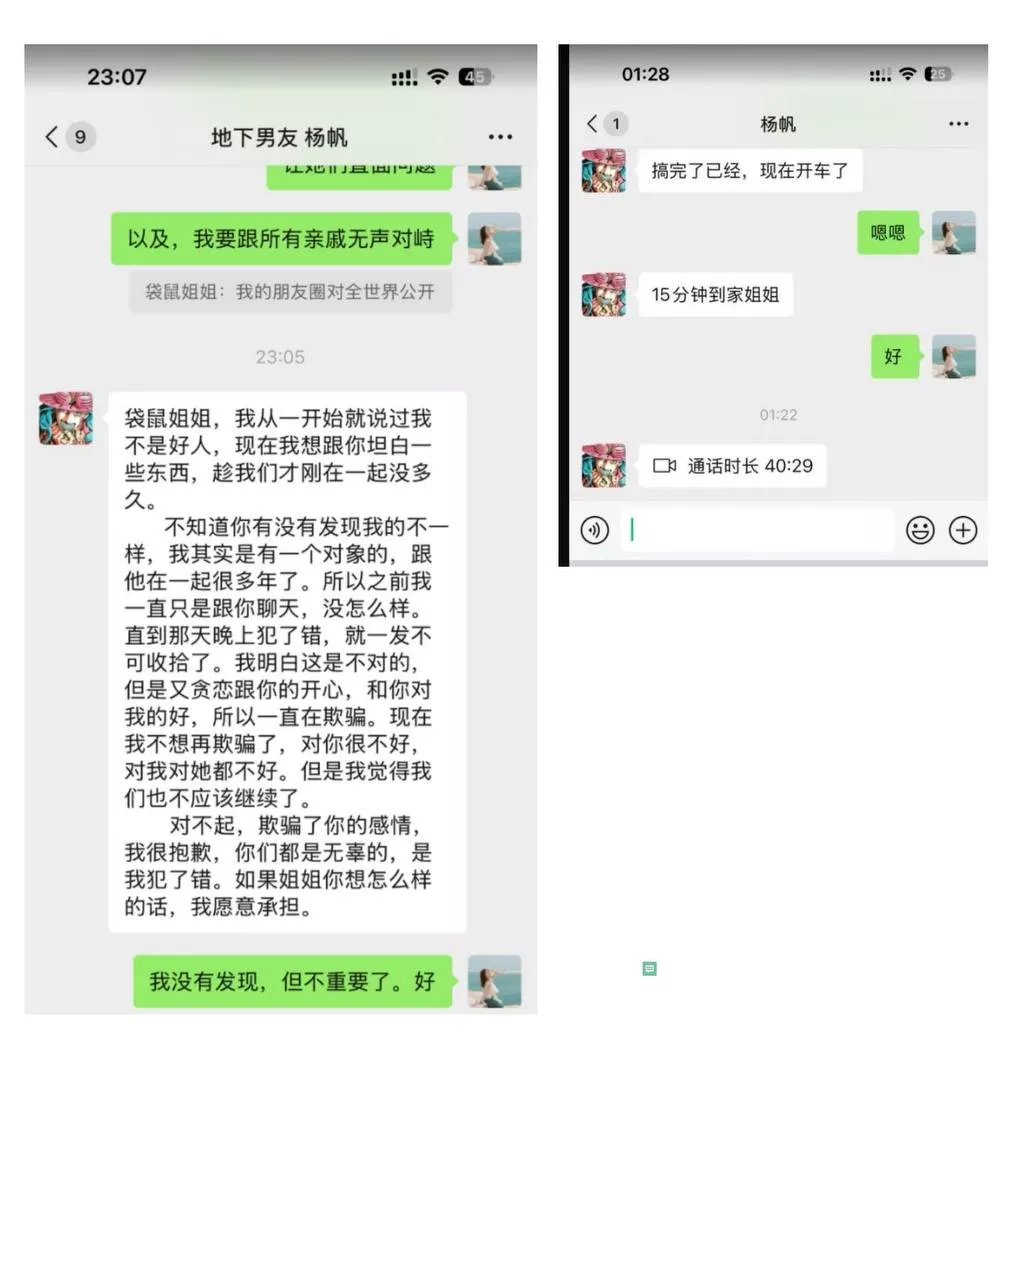1010x1280 pixels.
Task: Open the emoji sticker picker
Action: [x=920, y=530]
